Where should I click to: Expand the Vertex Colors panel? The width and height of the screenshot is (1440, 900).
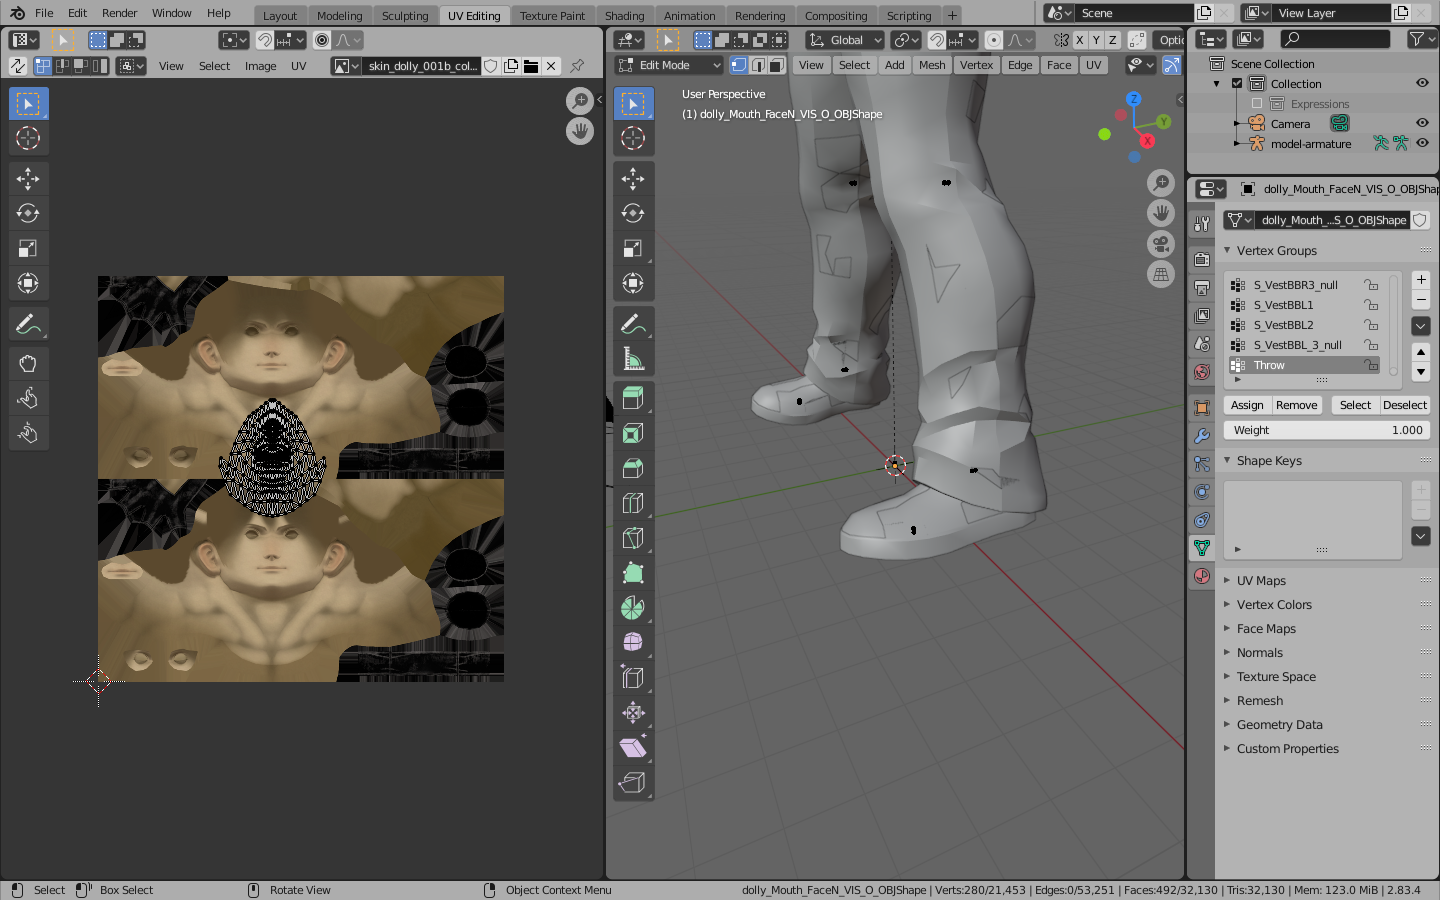click(1274, 605)
